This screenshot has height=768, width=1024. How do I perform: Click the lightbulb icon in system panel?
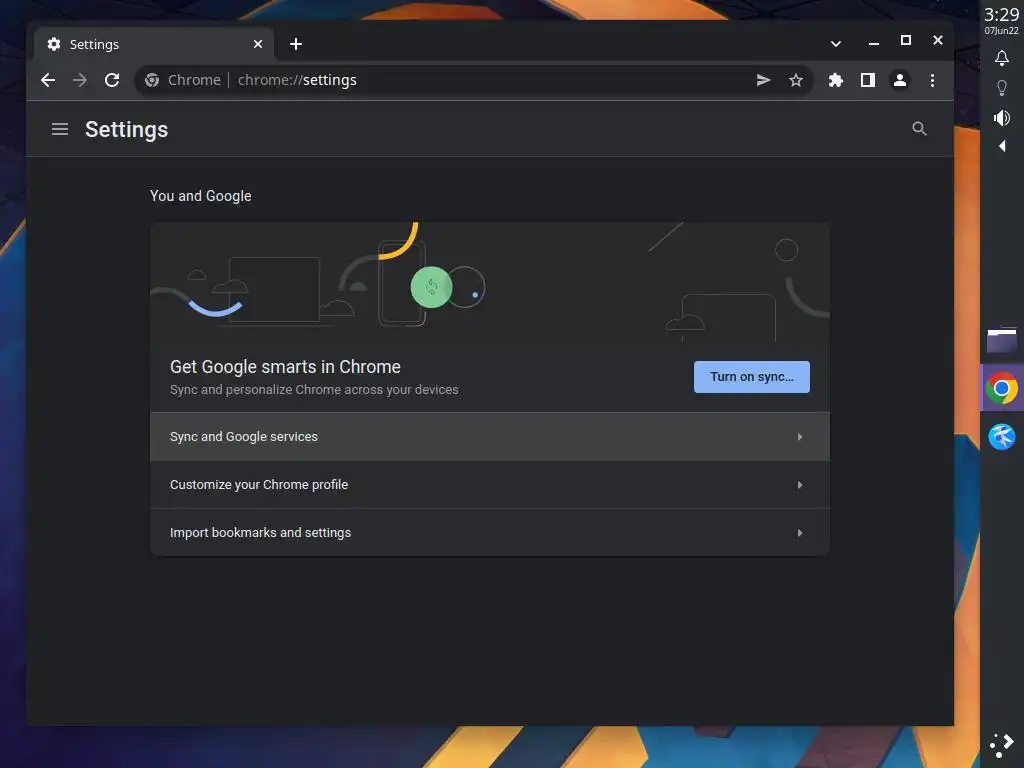(1001, 88)
